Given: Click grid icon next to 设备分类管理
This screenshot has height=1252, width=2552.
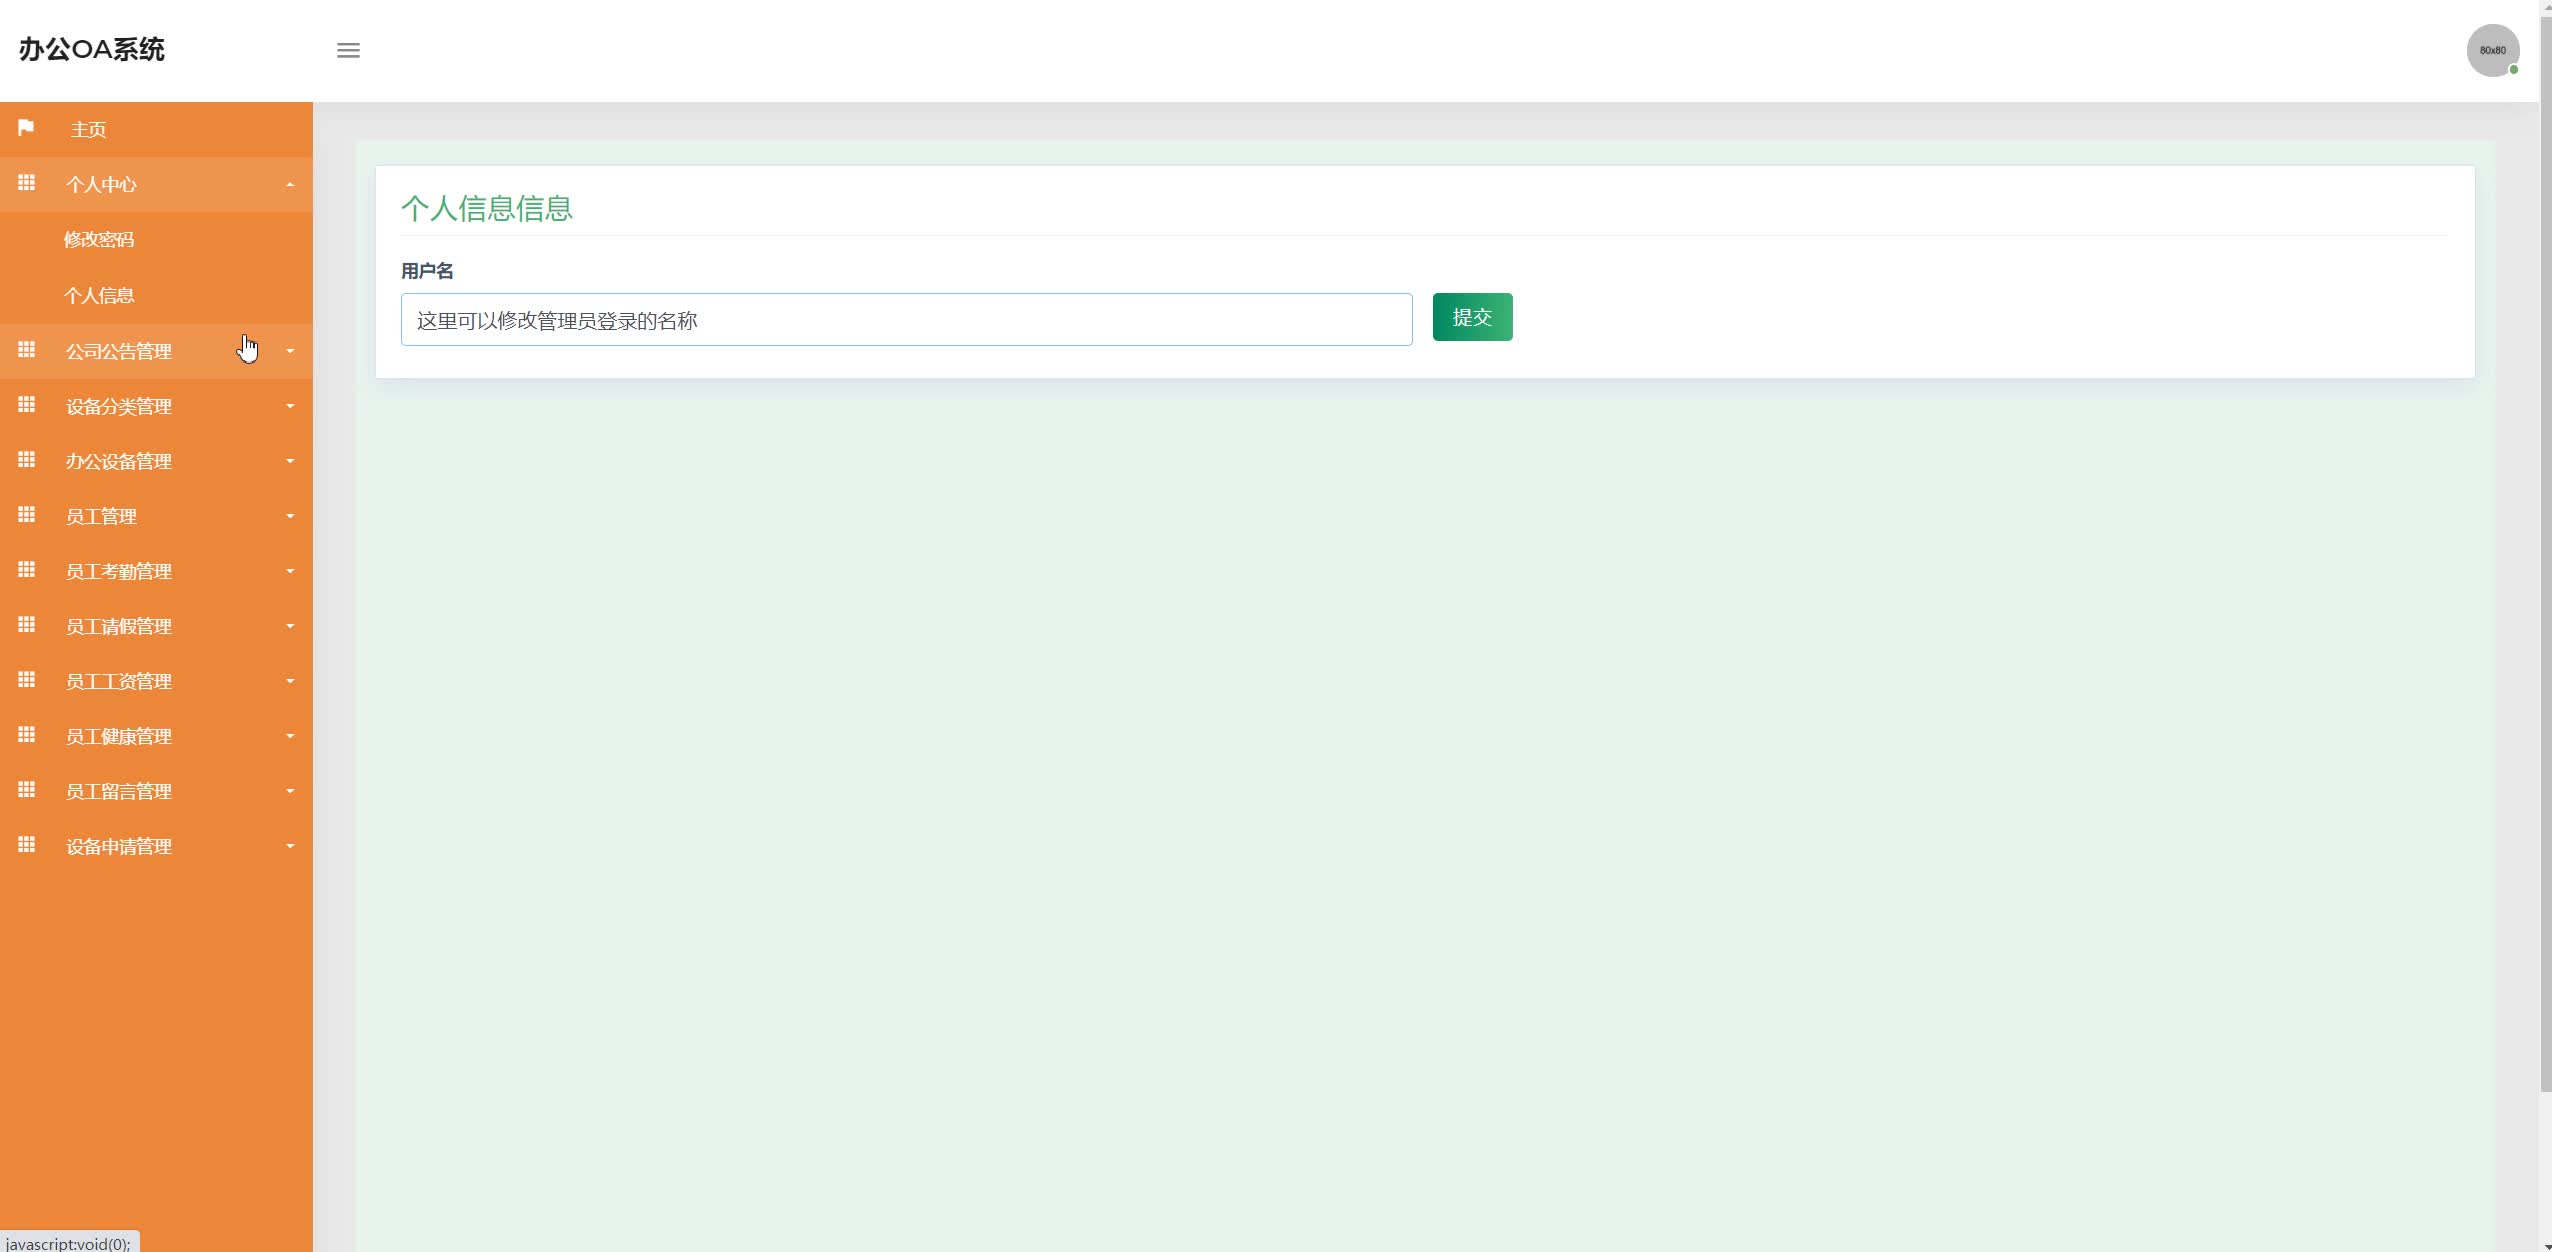Looking at the screenshot, I should (27, 405).
